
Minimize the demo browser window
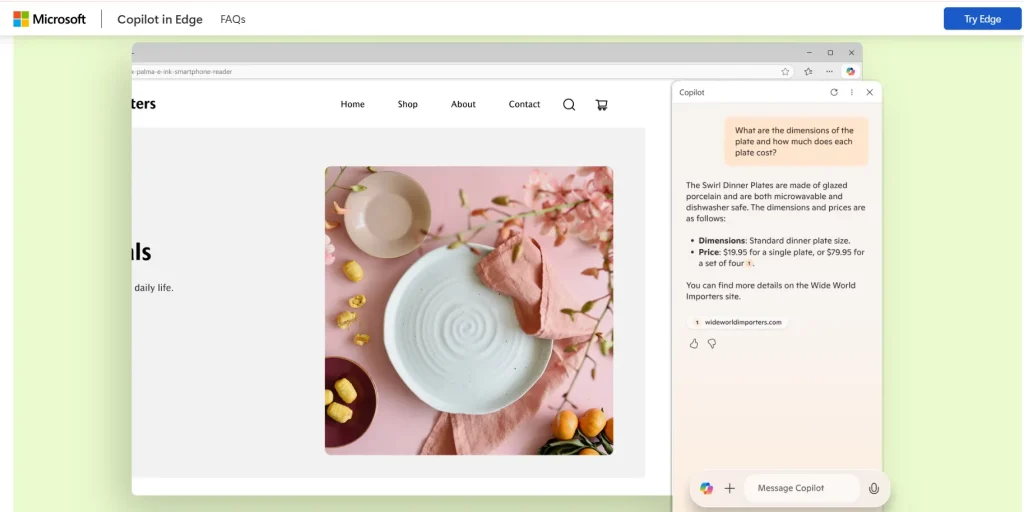click(809, 53)
